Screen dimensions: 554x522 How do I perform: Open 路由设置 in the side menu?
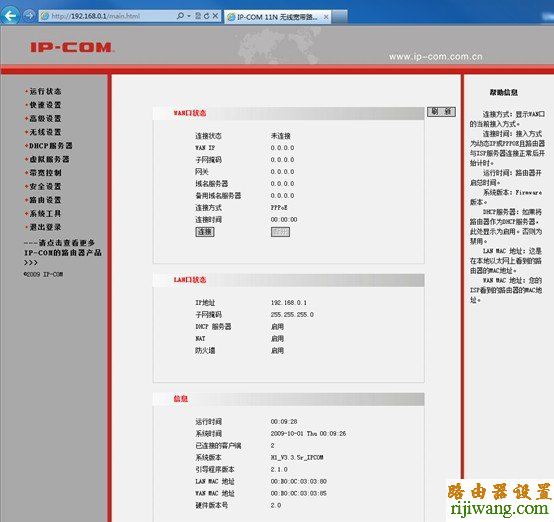pos(45,200)
